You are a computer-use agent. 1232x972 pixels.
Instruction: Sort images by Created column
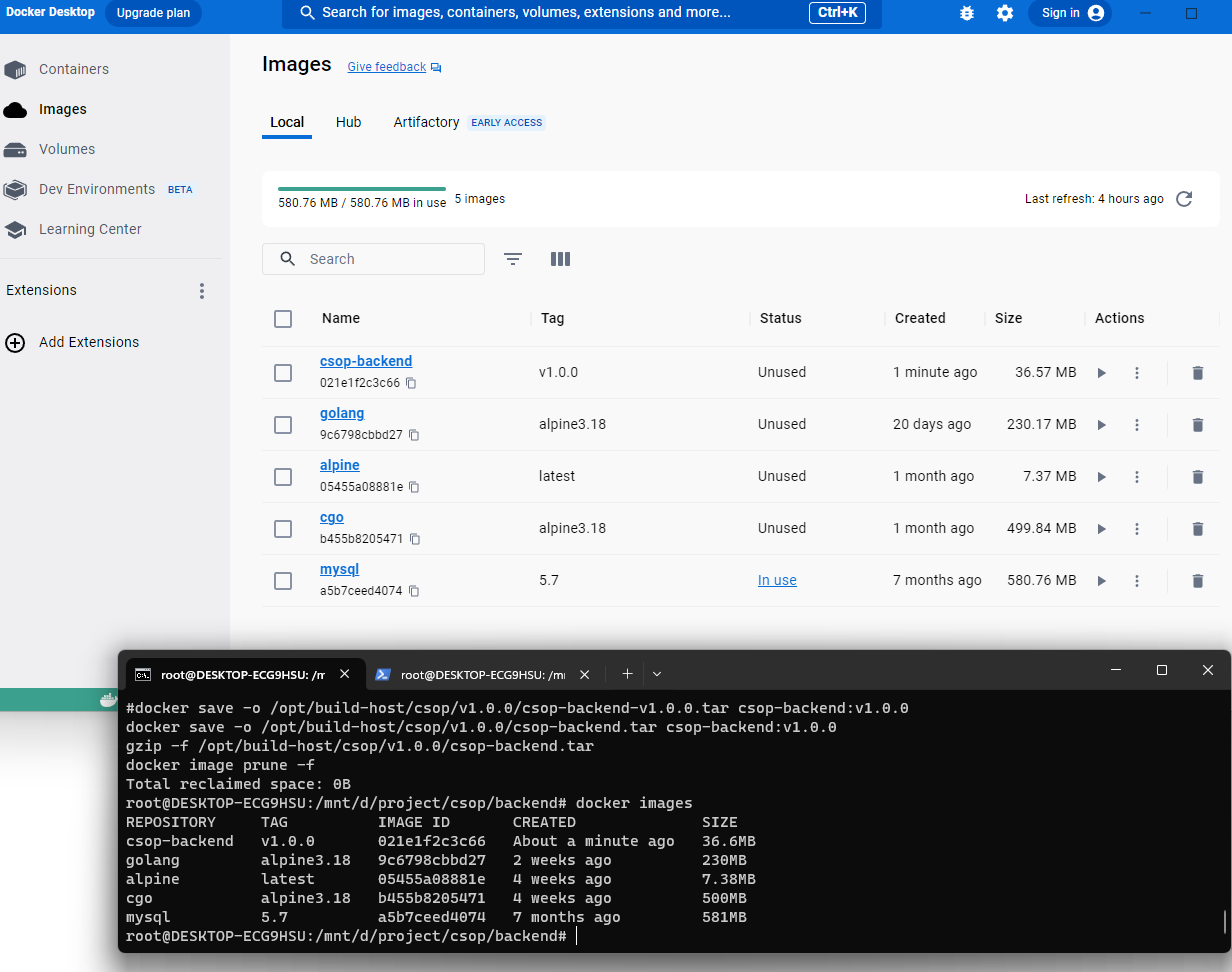920,318
